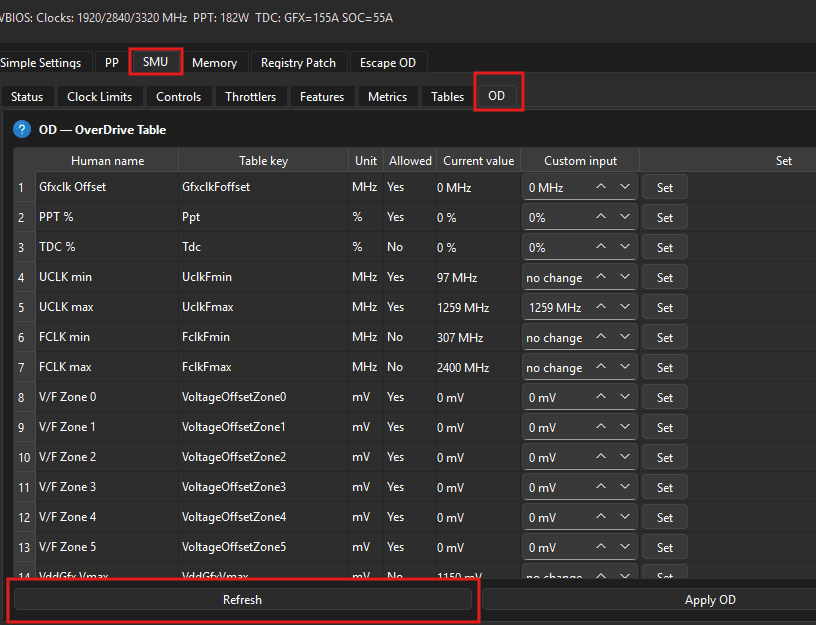
Task: Increase PPT % custom input with up arrow
Action: 601,216
